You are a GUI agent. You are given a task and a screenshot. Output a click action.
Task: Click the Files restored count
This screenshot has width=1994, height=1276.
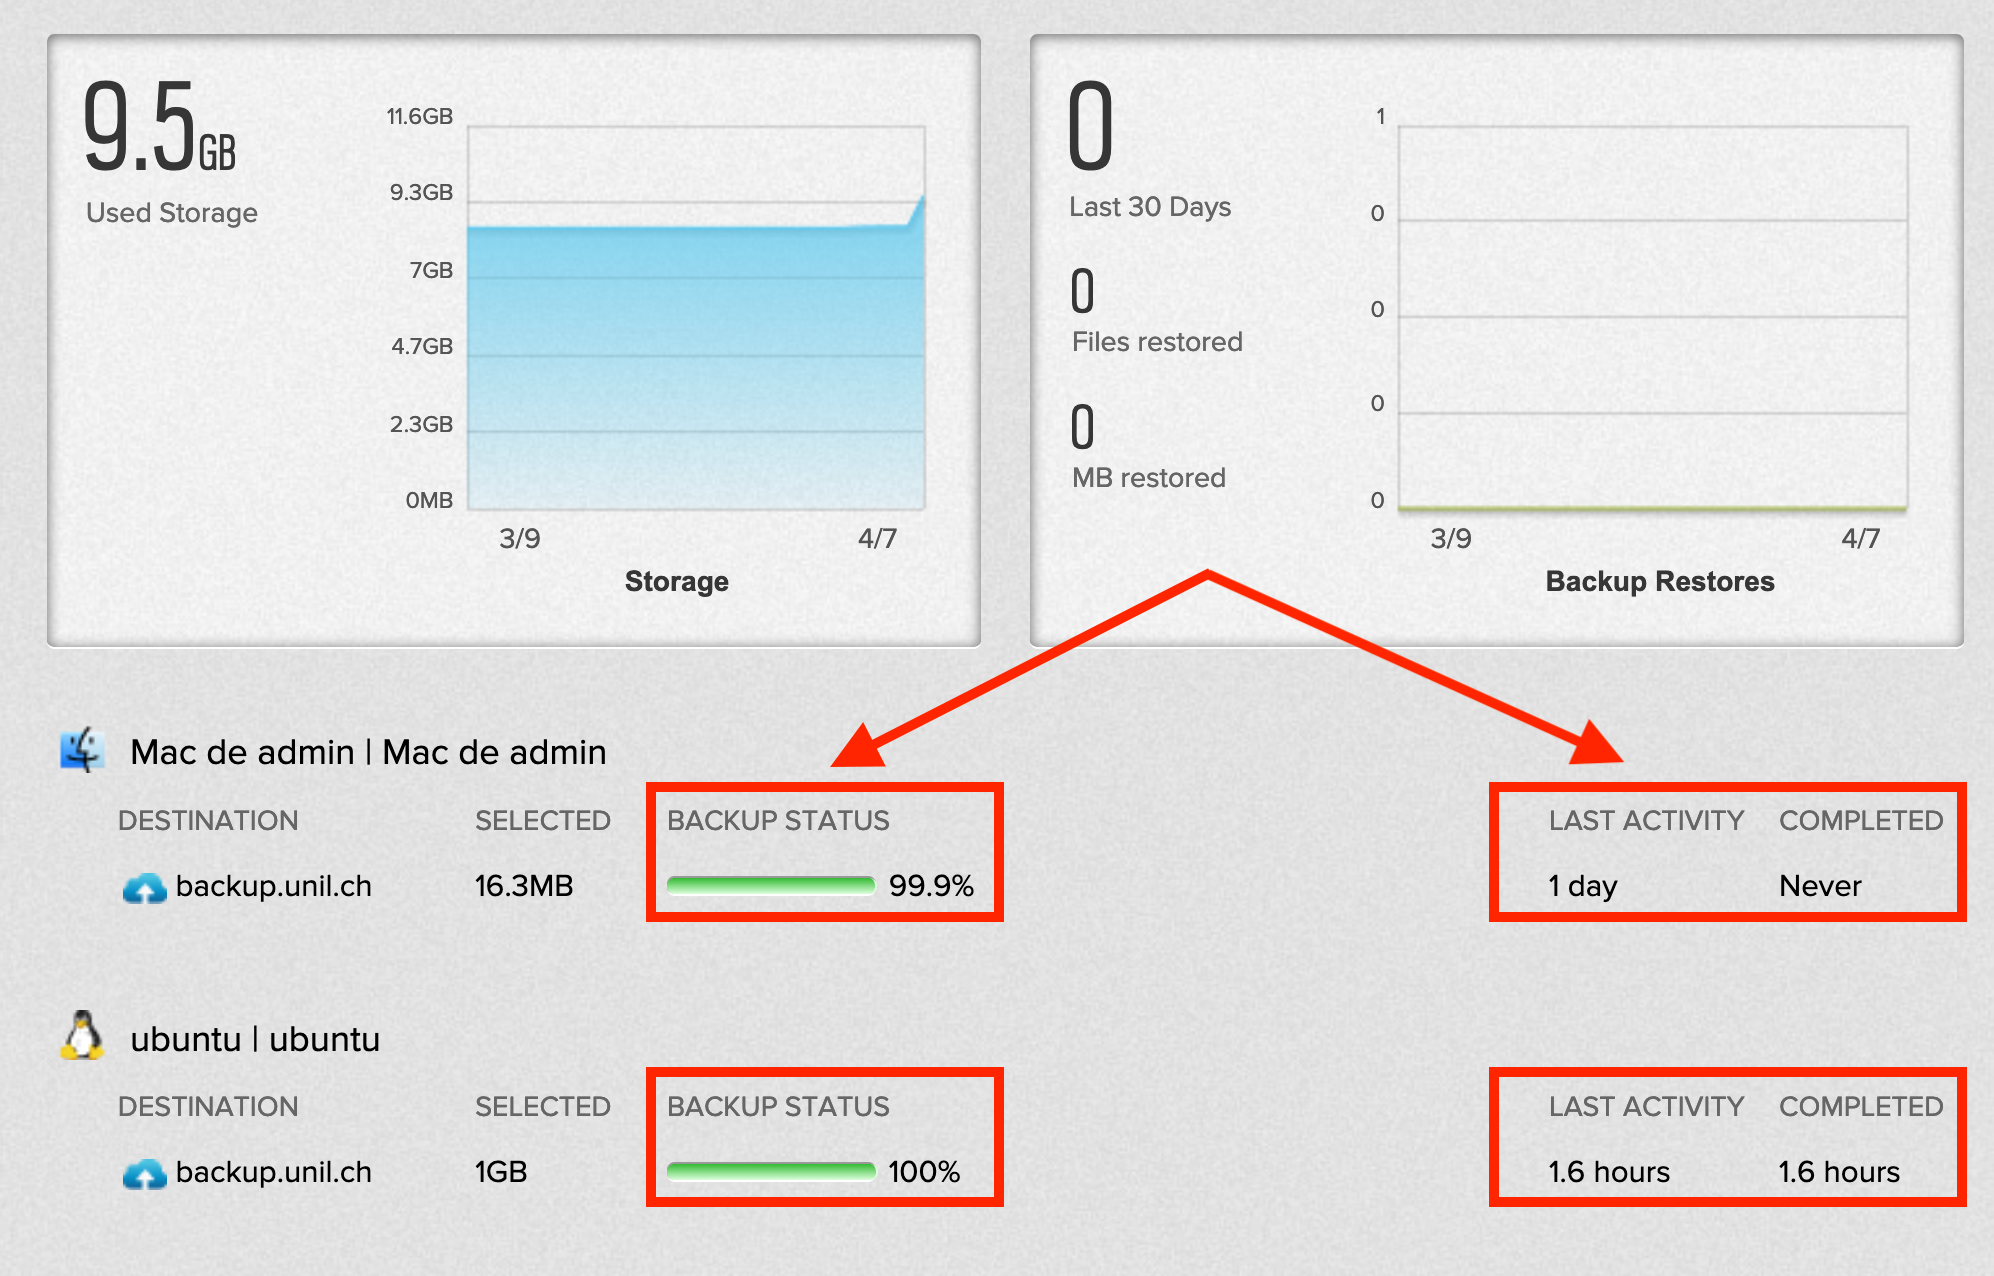(1083, 292)
